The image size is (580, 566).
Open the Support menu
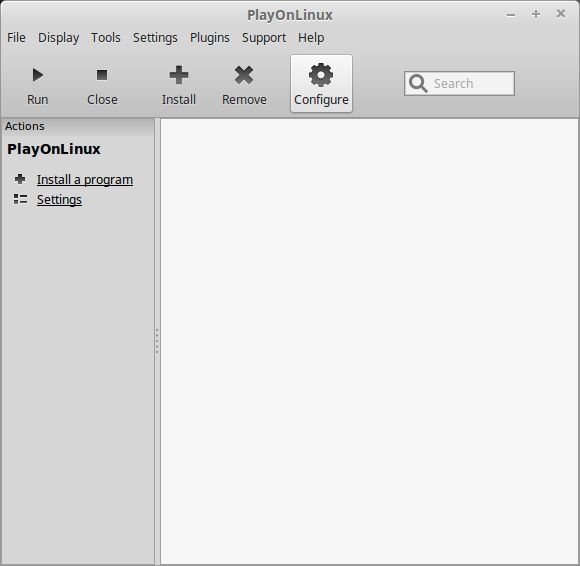click(x=264, y=38)
